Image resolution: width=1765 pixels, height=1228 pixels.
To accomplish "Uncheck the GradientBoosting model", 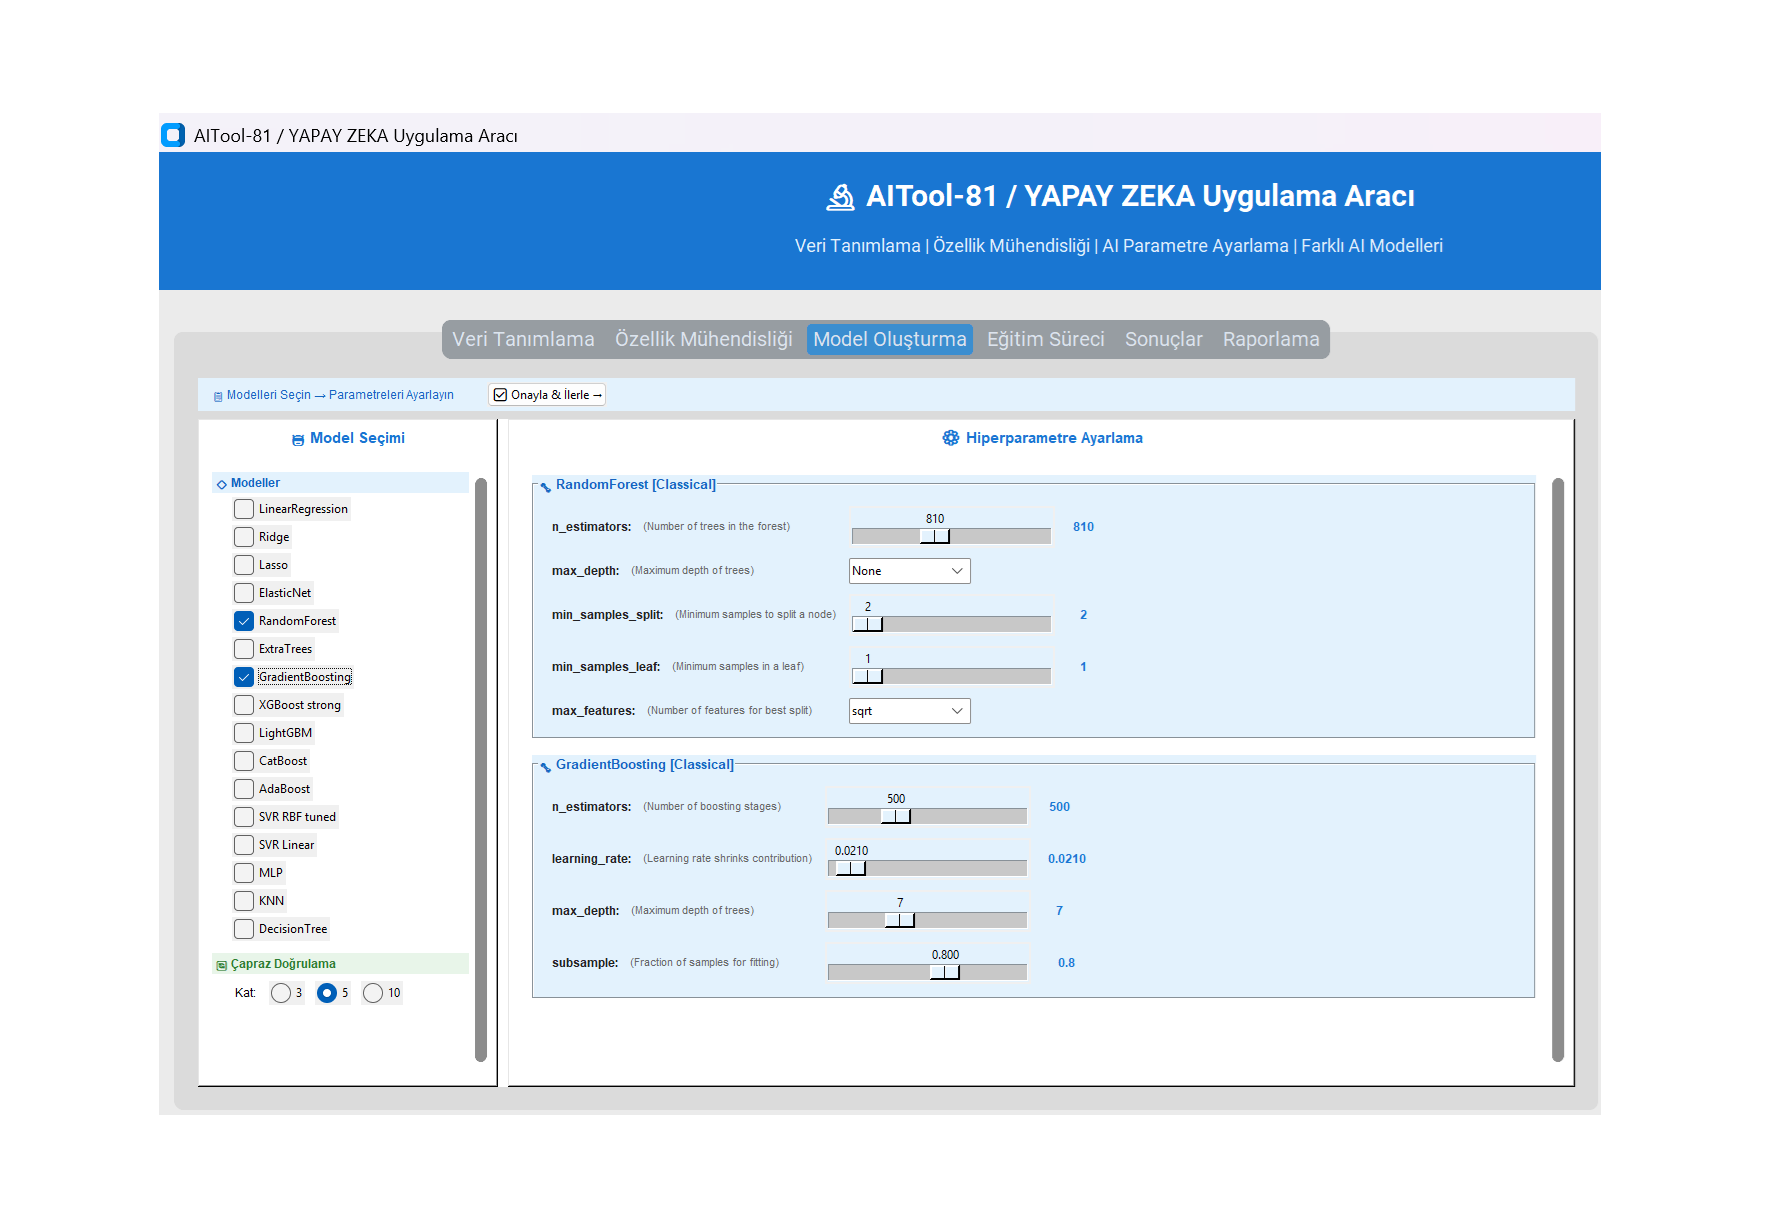I will [x=244, y=677].
